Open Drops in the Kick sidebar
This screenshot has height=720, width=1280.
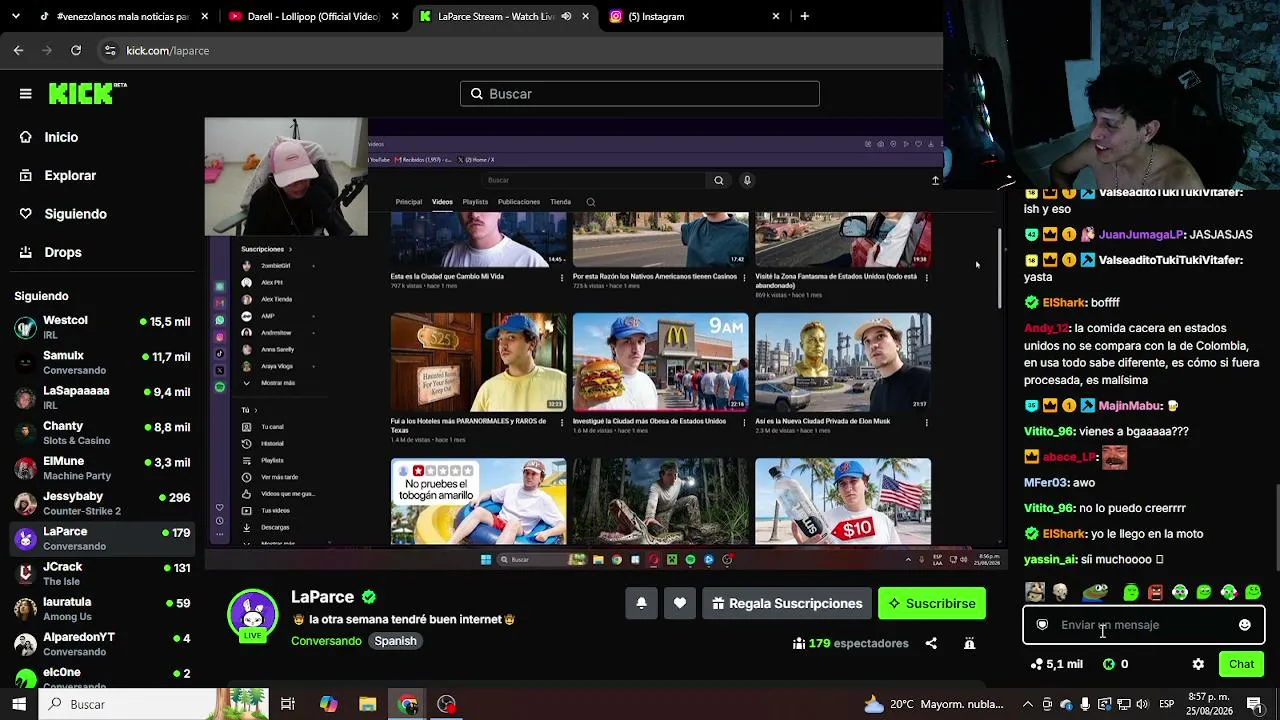click(x=63, y=252)
